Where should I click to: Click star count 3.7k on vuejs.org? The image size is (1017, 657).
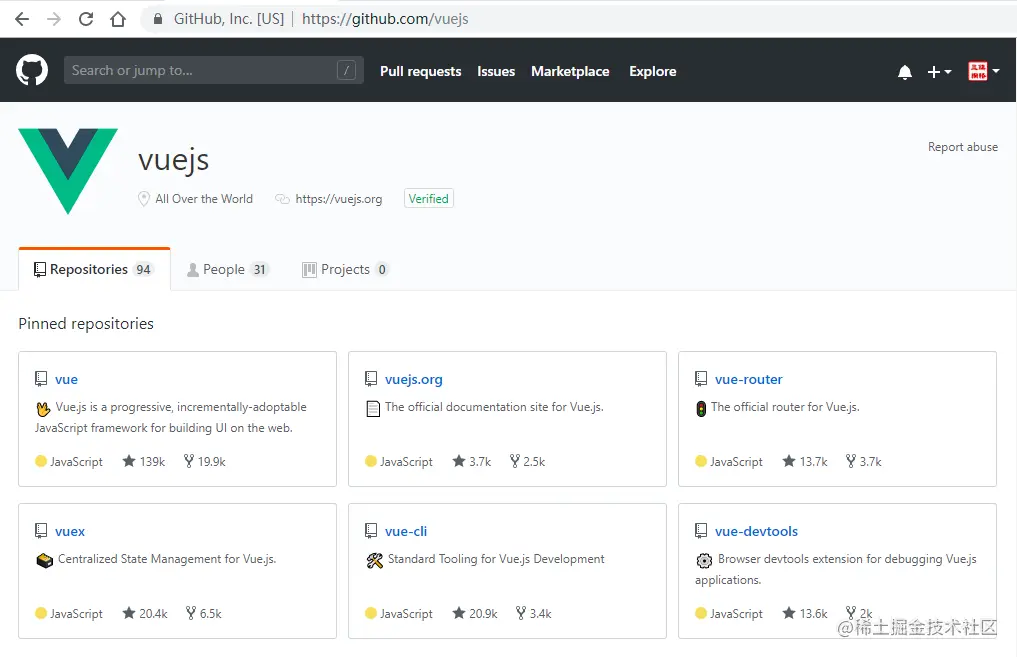click(472, 461)
